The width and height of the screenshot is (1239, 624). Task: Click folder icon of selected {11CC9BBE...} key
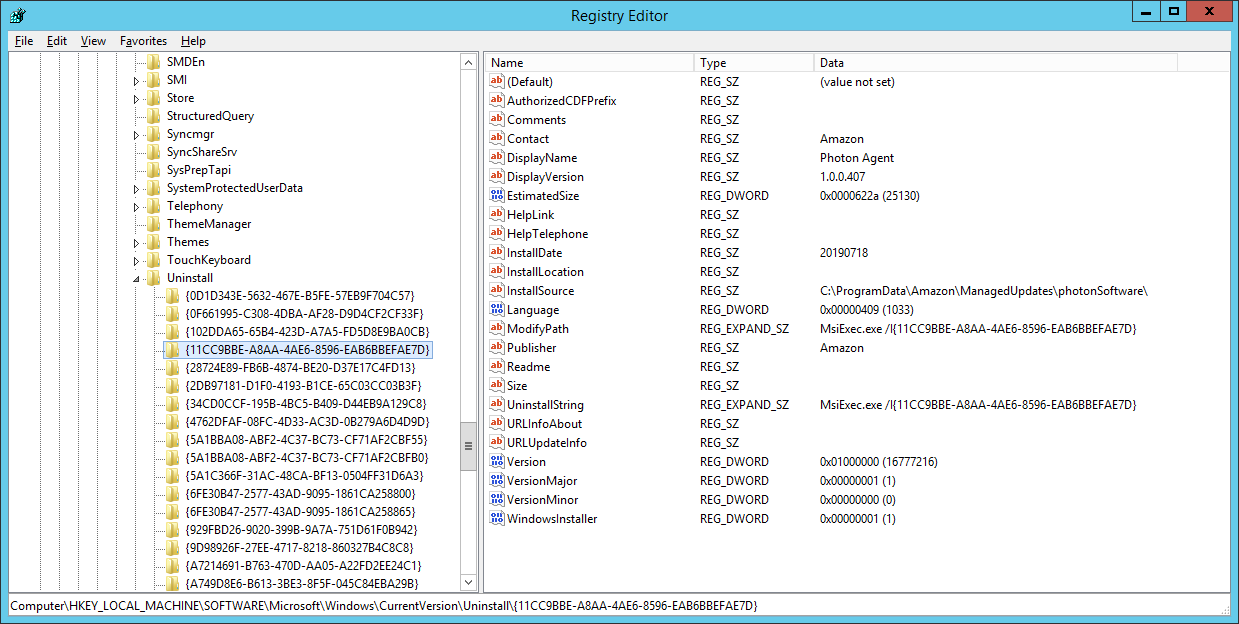click(172, 350)
